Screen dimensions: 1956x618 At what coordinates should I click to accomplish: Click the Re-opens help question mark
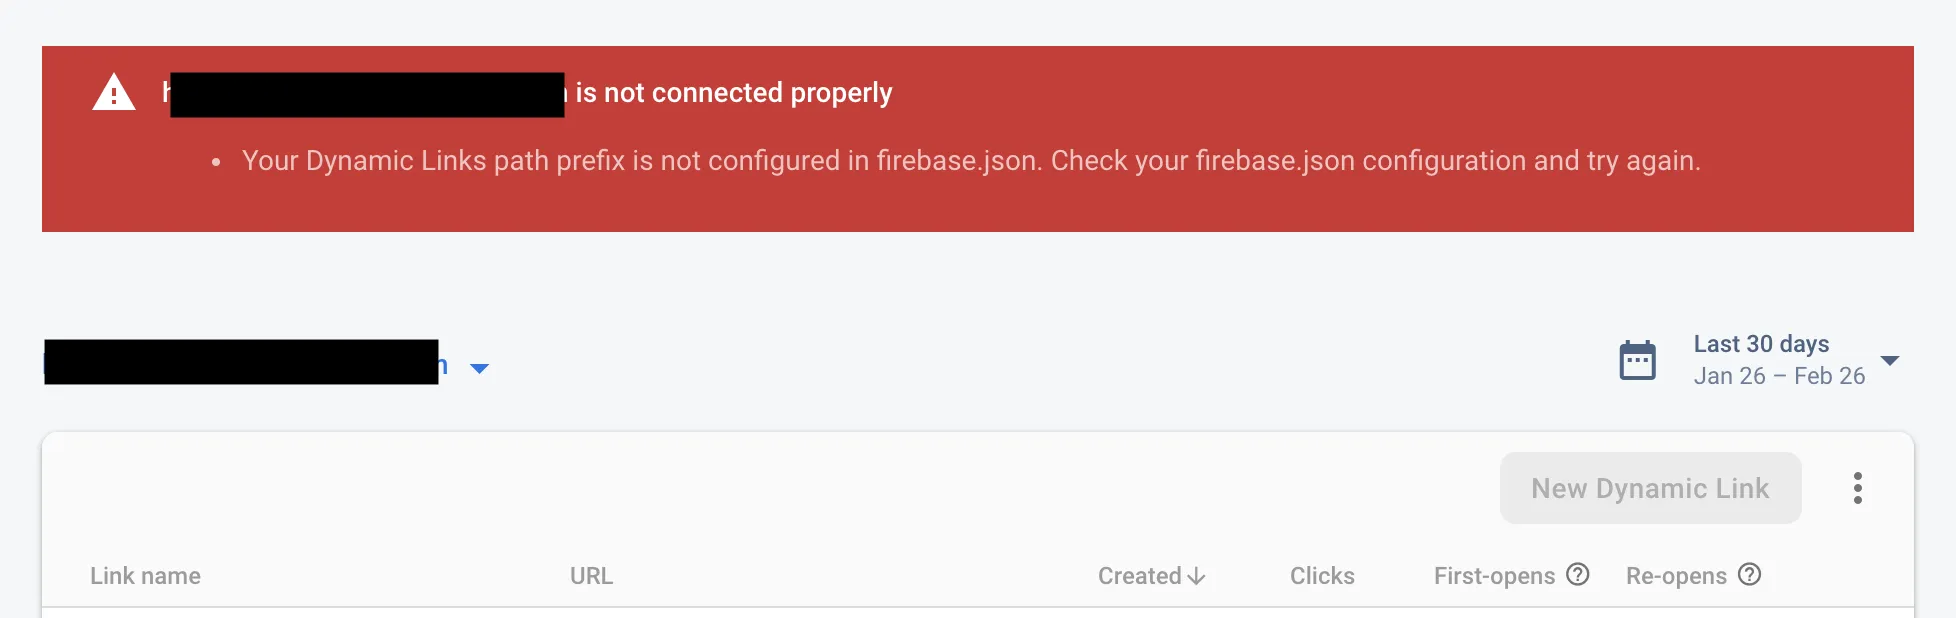[x=1749, y=575]
